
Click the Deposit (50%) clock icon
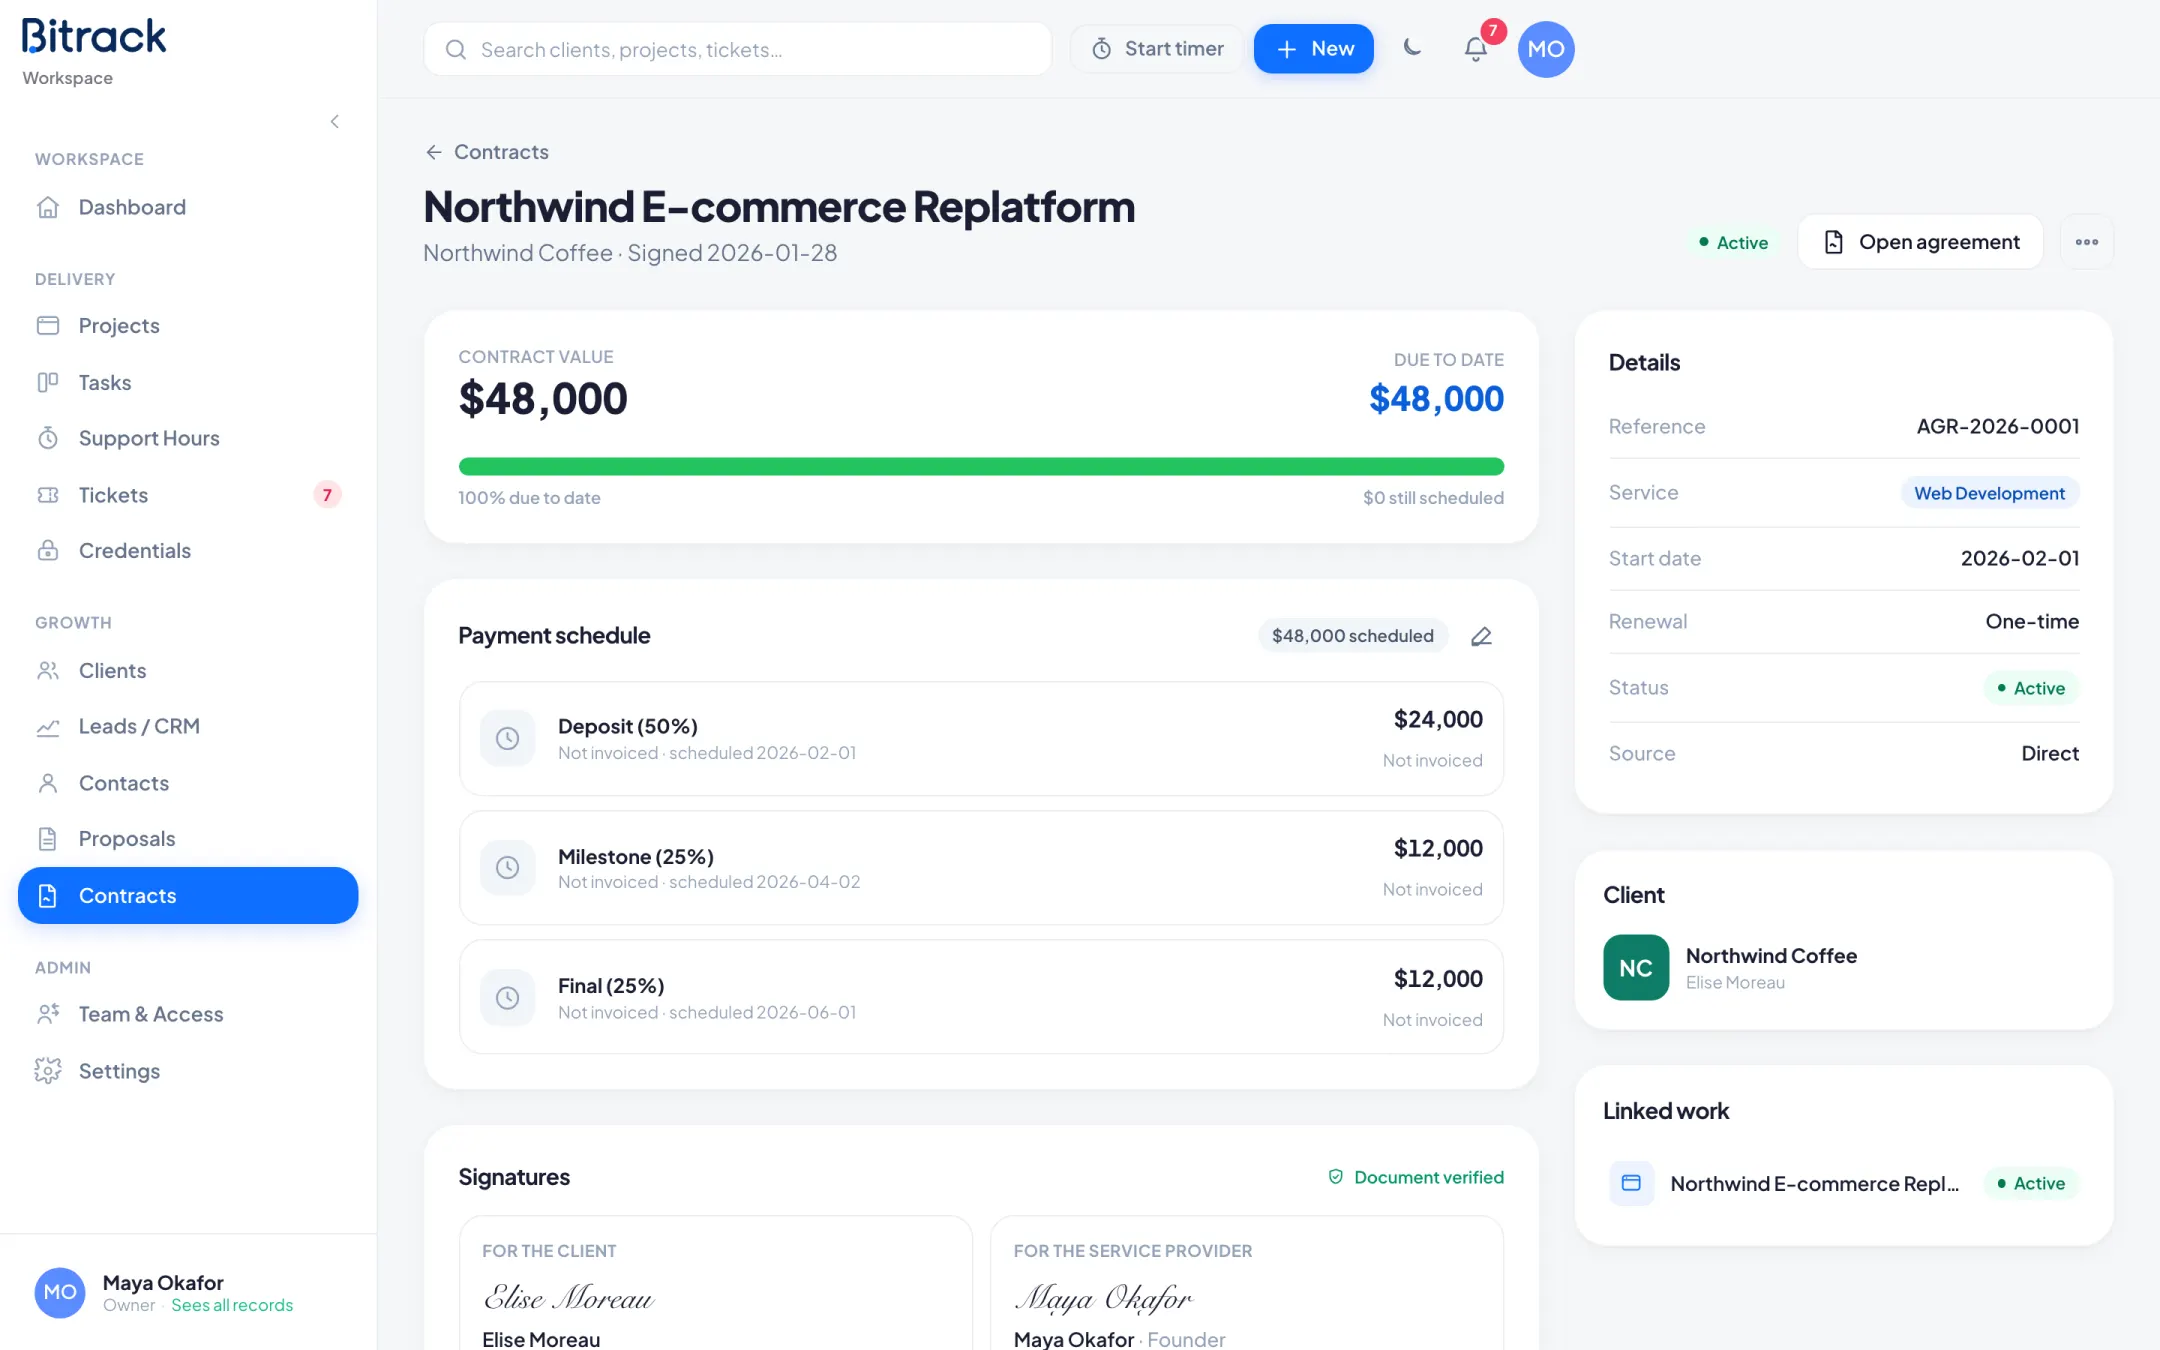(508, 738)
